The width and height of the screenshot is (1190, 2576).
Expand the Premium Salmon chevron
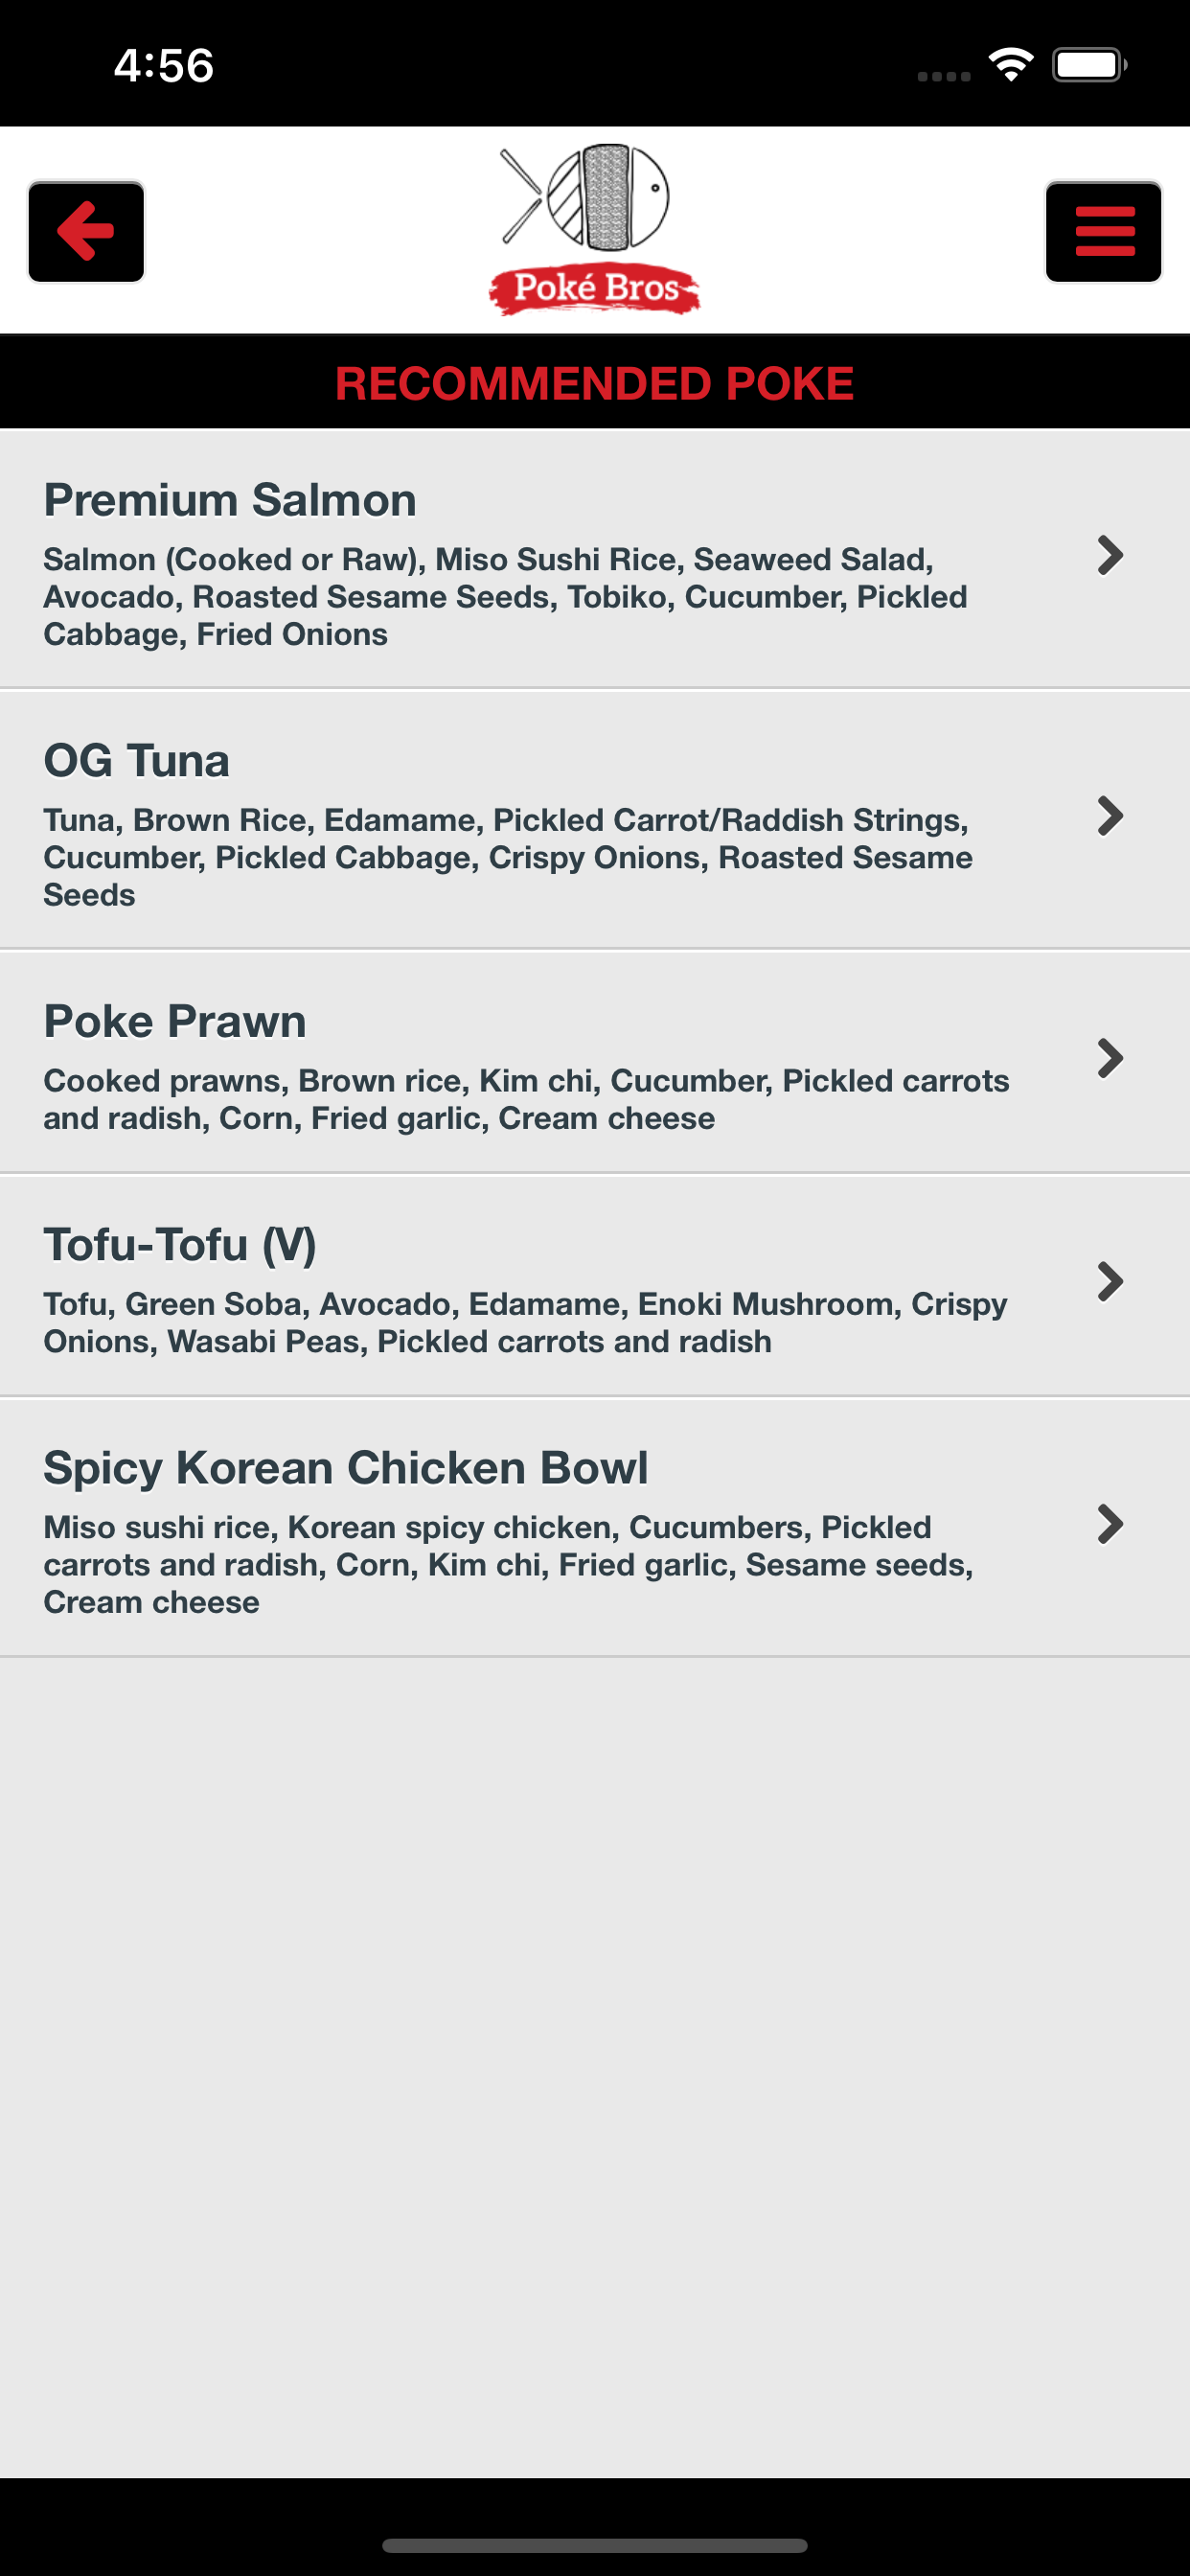(1110, 555)
